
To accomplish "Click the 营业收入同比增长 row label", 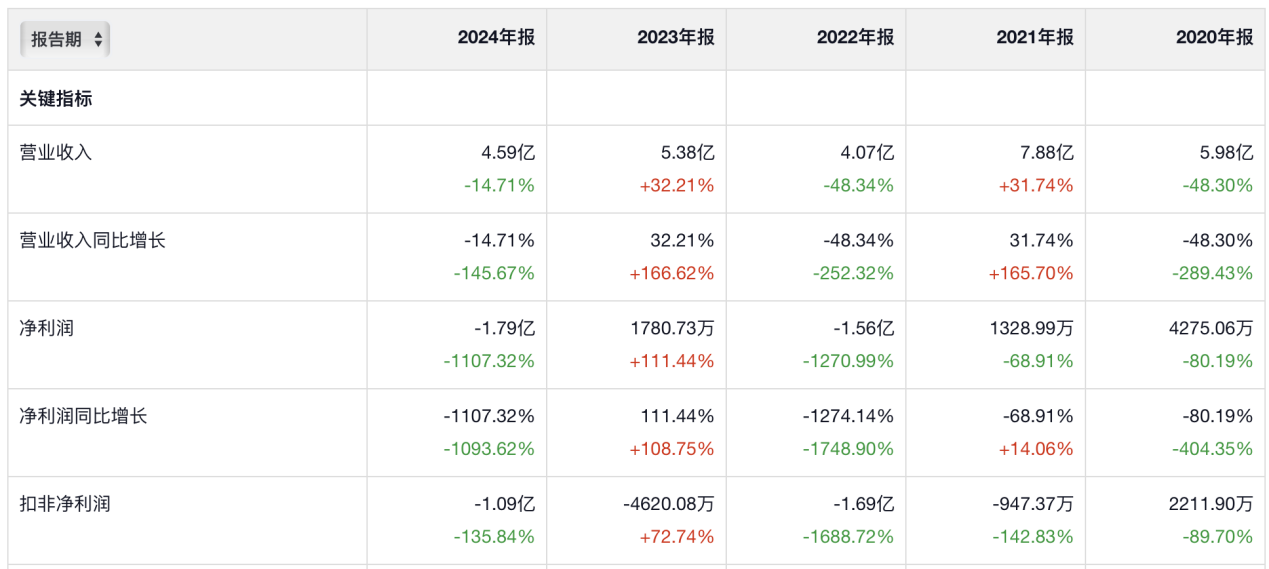I will pos(92,241).
